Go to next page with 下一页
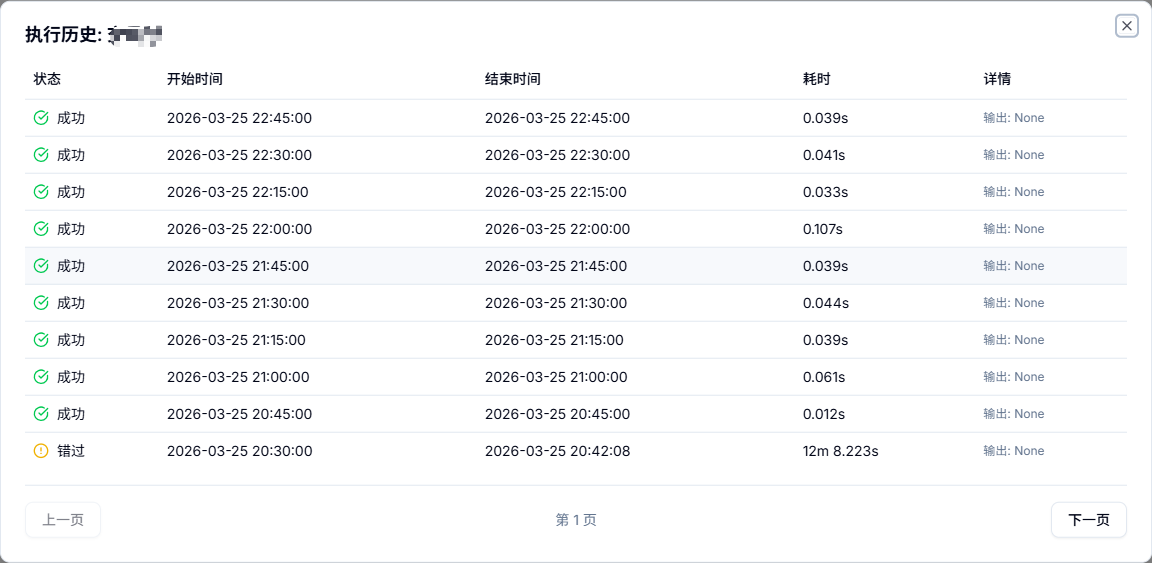The height and width of the screenshot is (563, 1152). tap(1088, 520)
